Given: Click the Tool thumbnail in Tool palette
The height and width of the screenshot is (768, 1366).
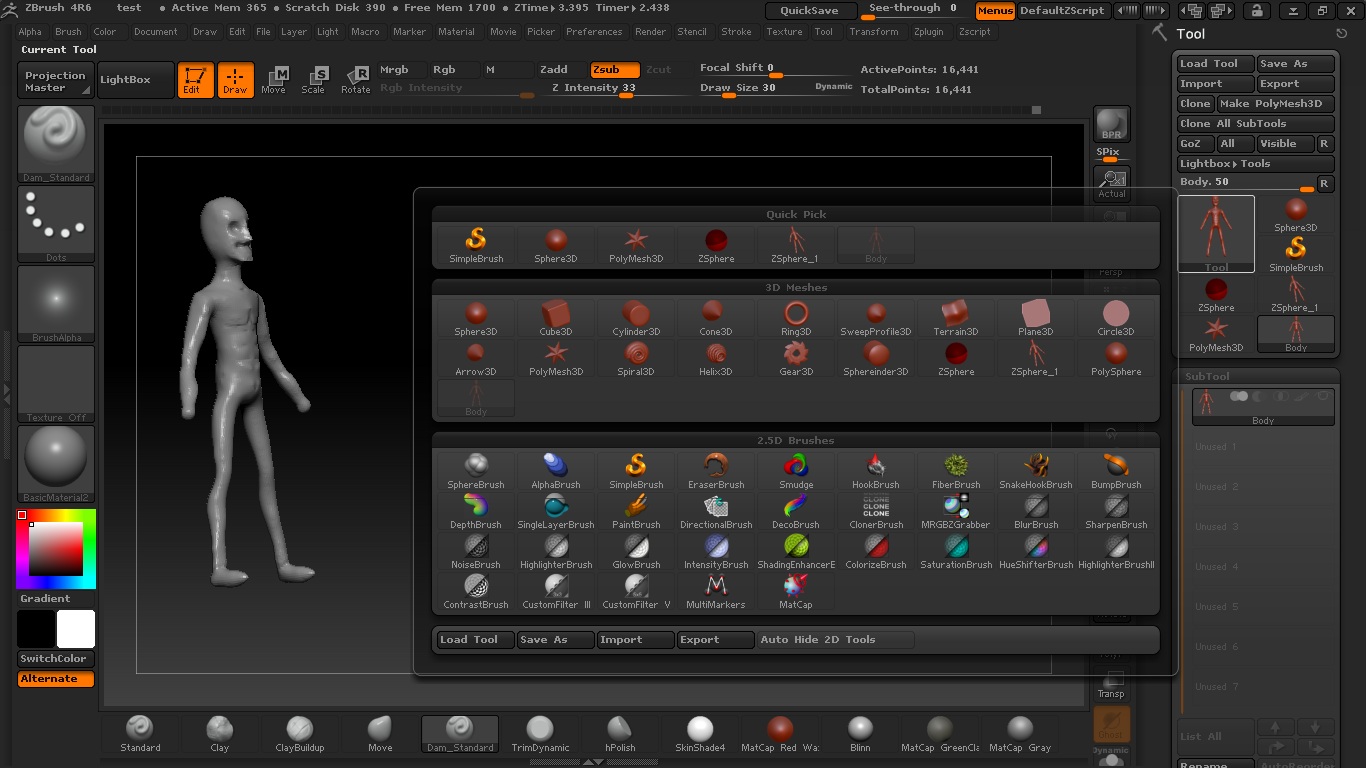Looking at the screenshot, I should pyautogui.click(x=1216, y=234).
